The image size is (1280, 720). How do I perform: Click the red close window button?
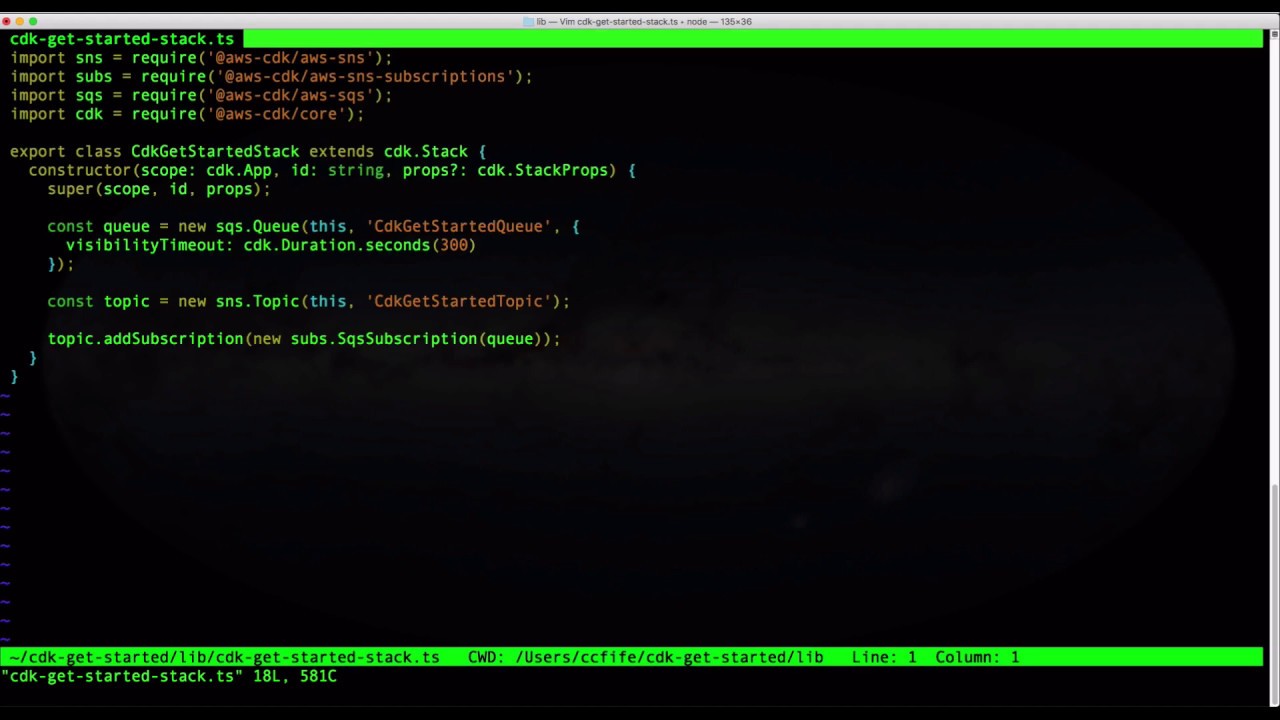click(x=7, y=21)
